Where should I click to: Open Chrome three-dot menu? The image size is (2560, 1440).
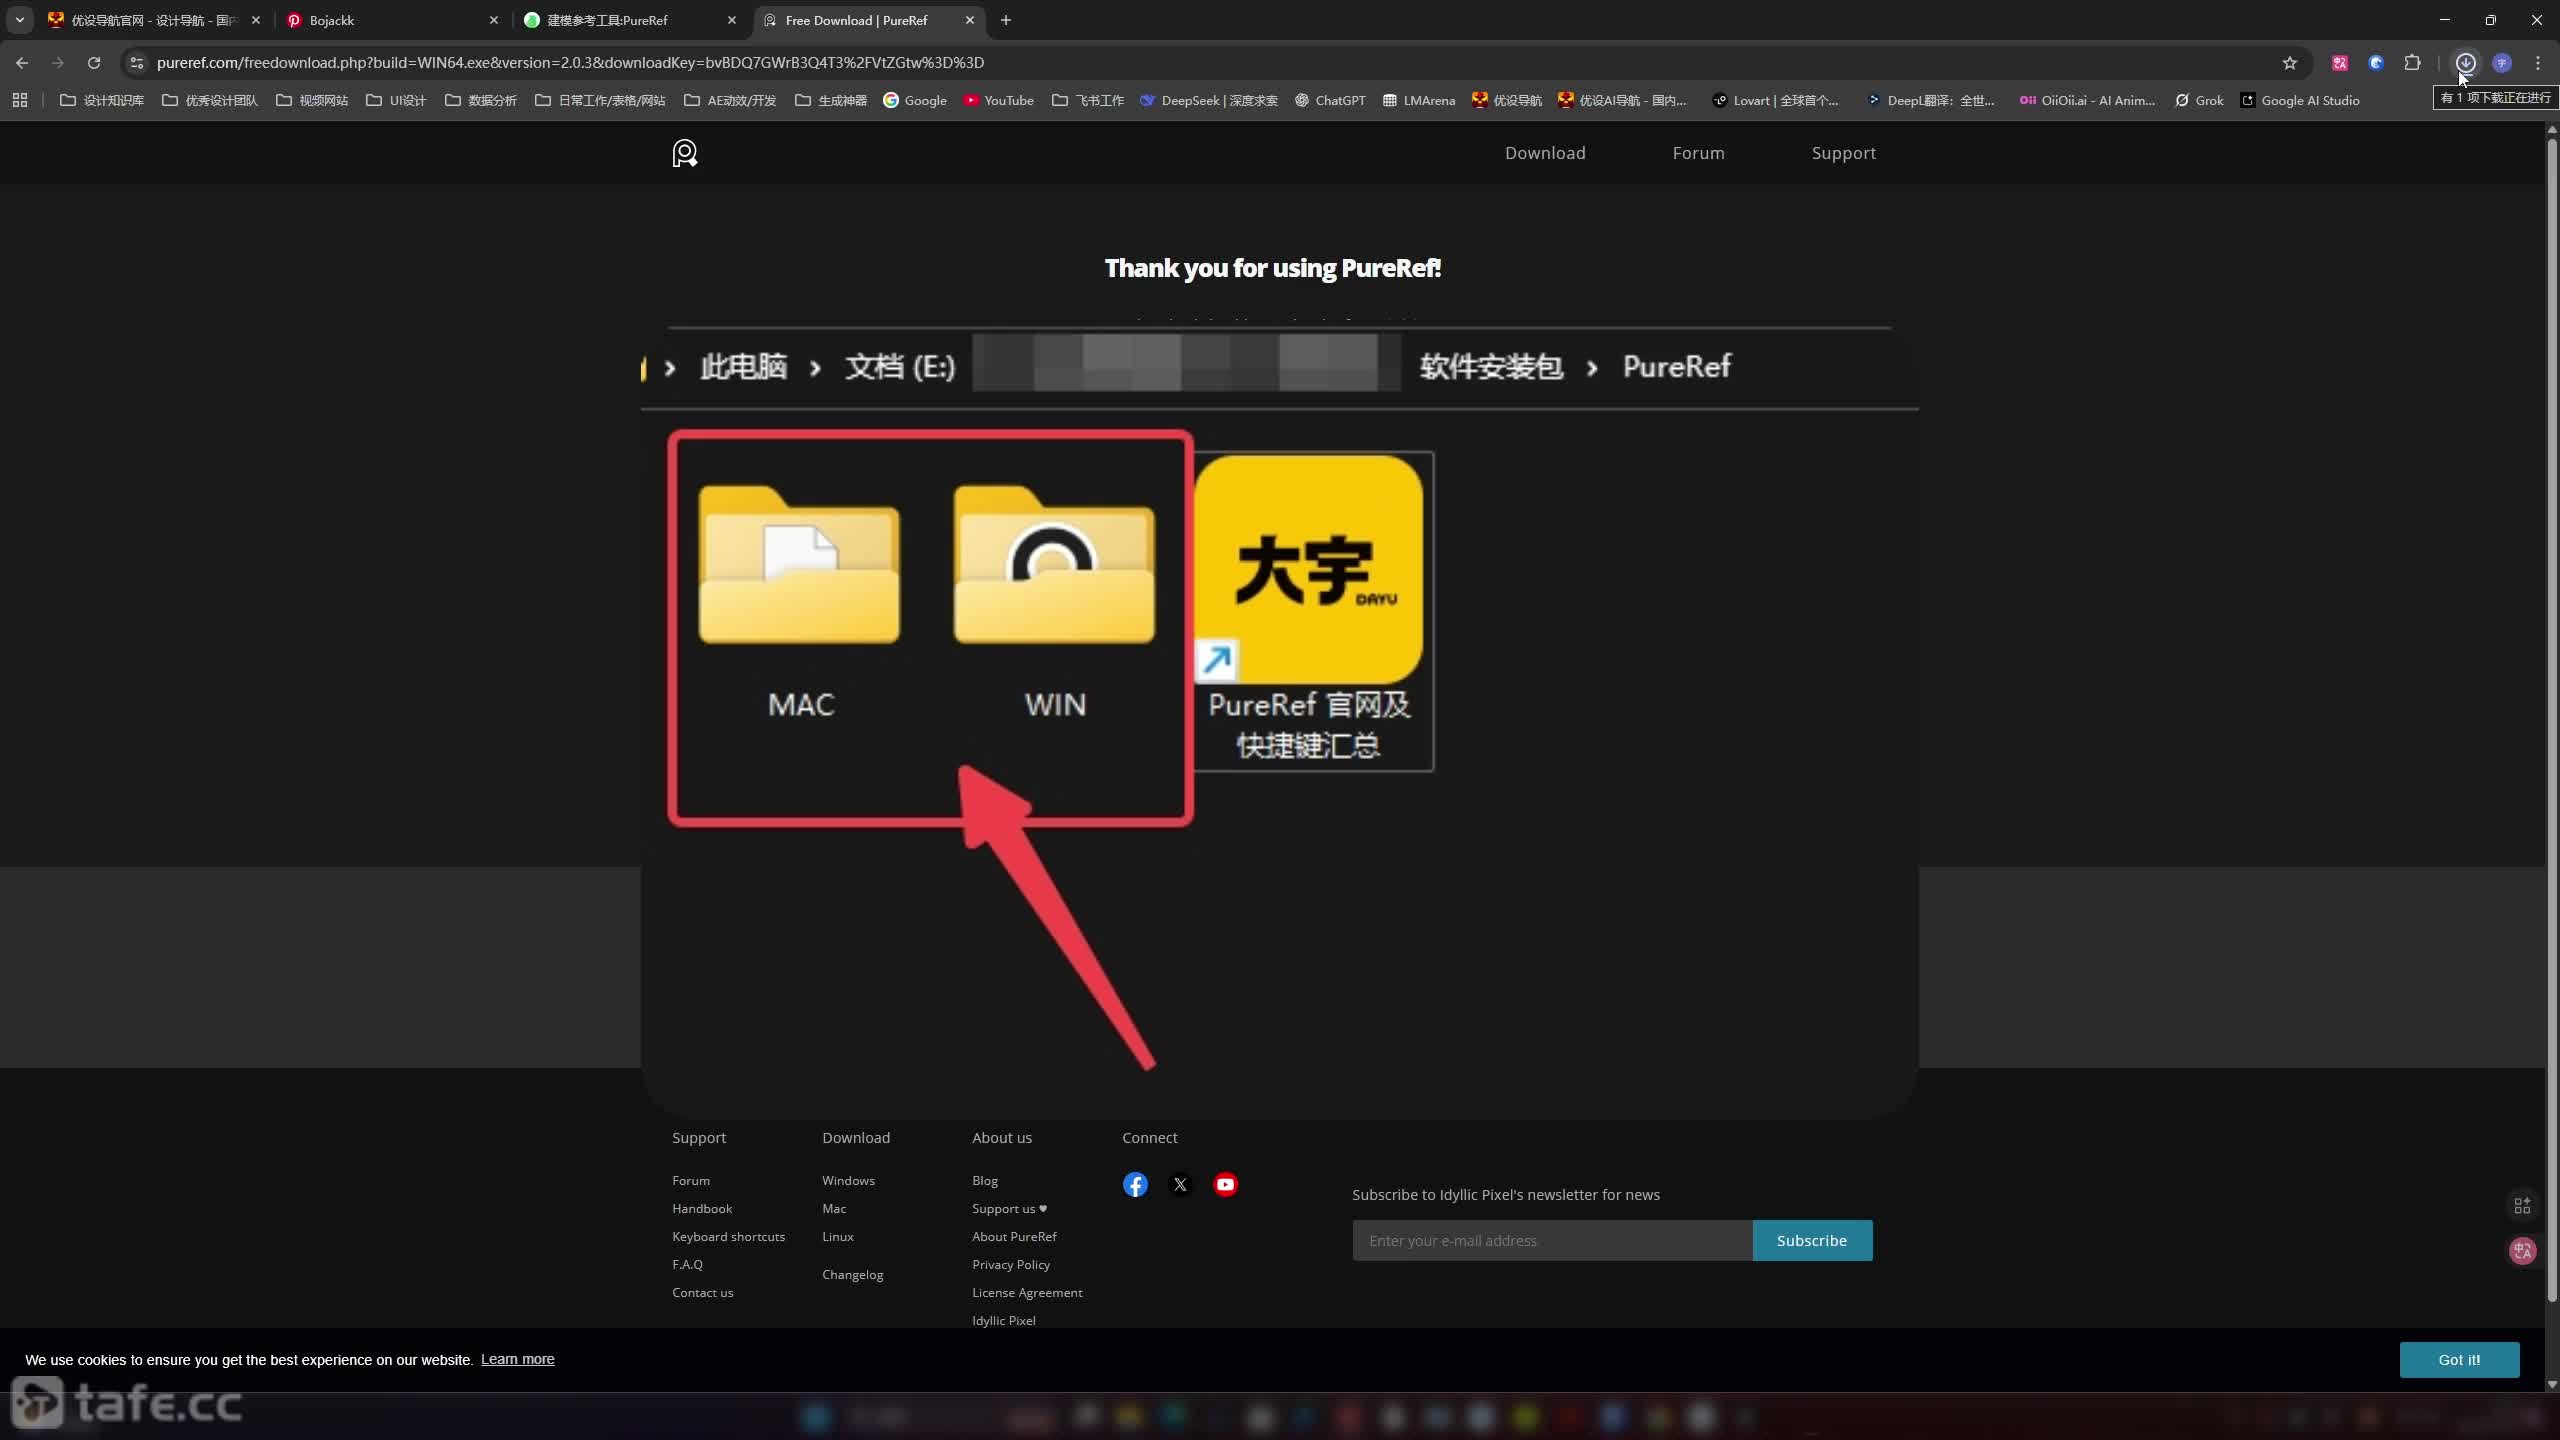click(2538, 63)
